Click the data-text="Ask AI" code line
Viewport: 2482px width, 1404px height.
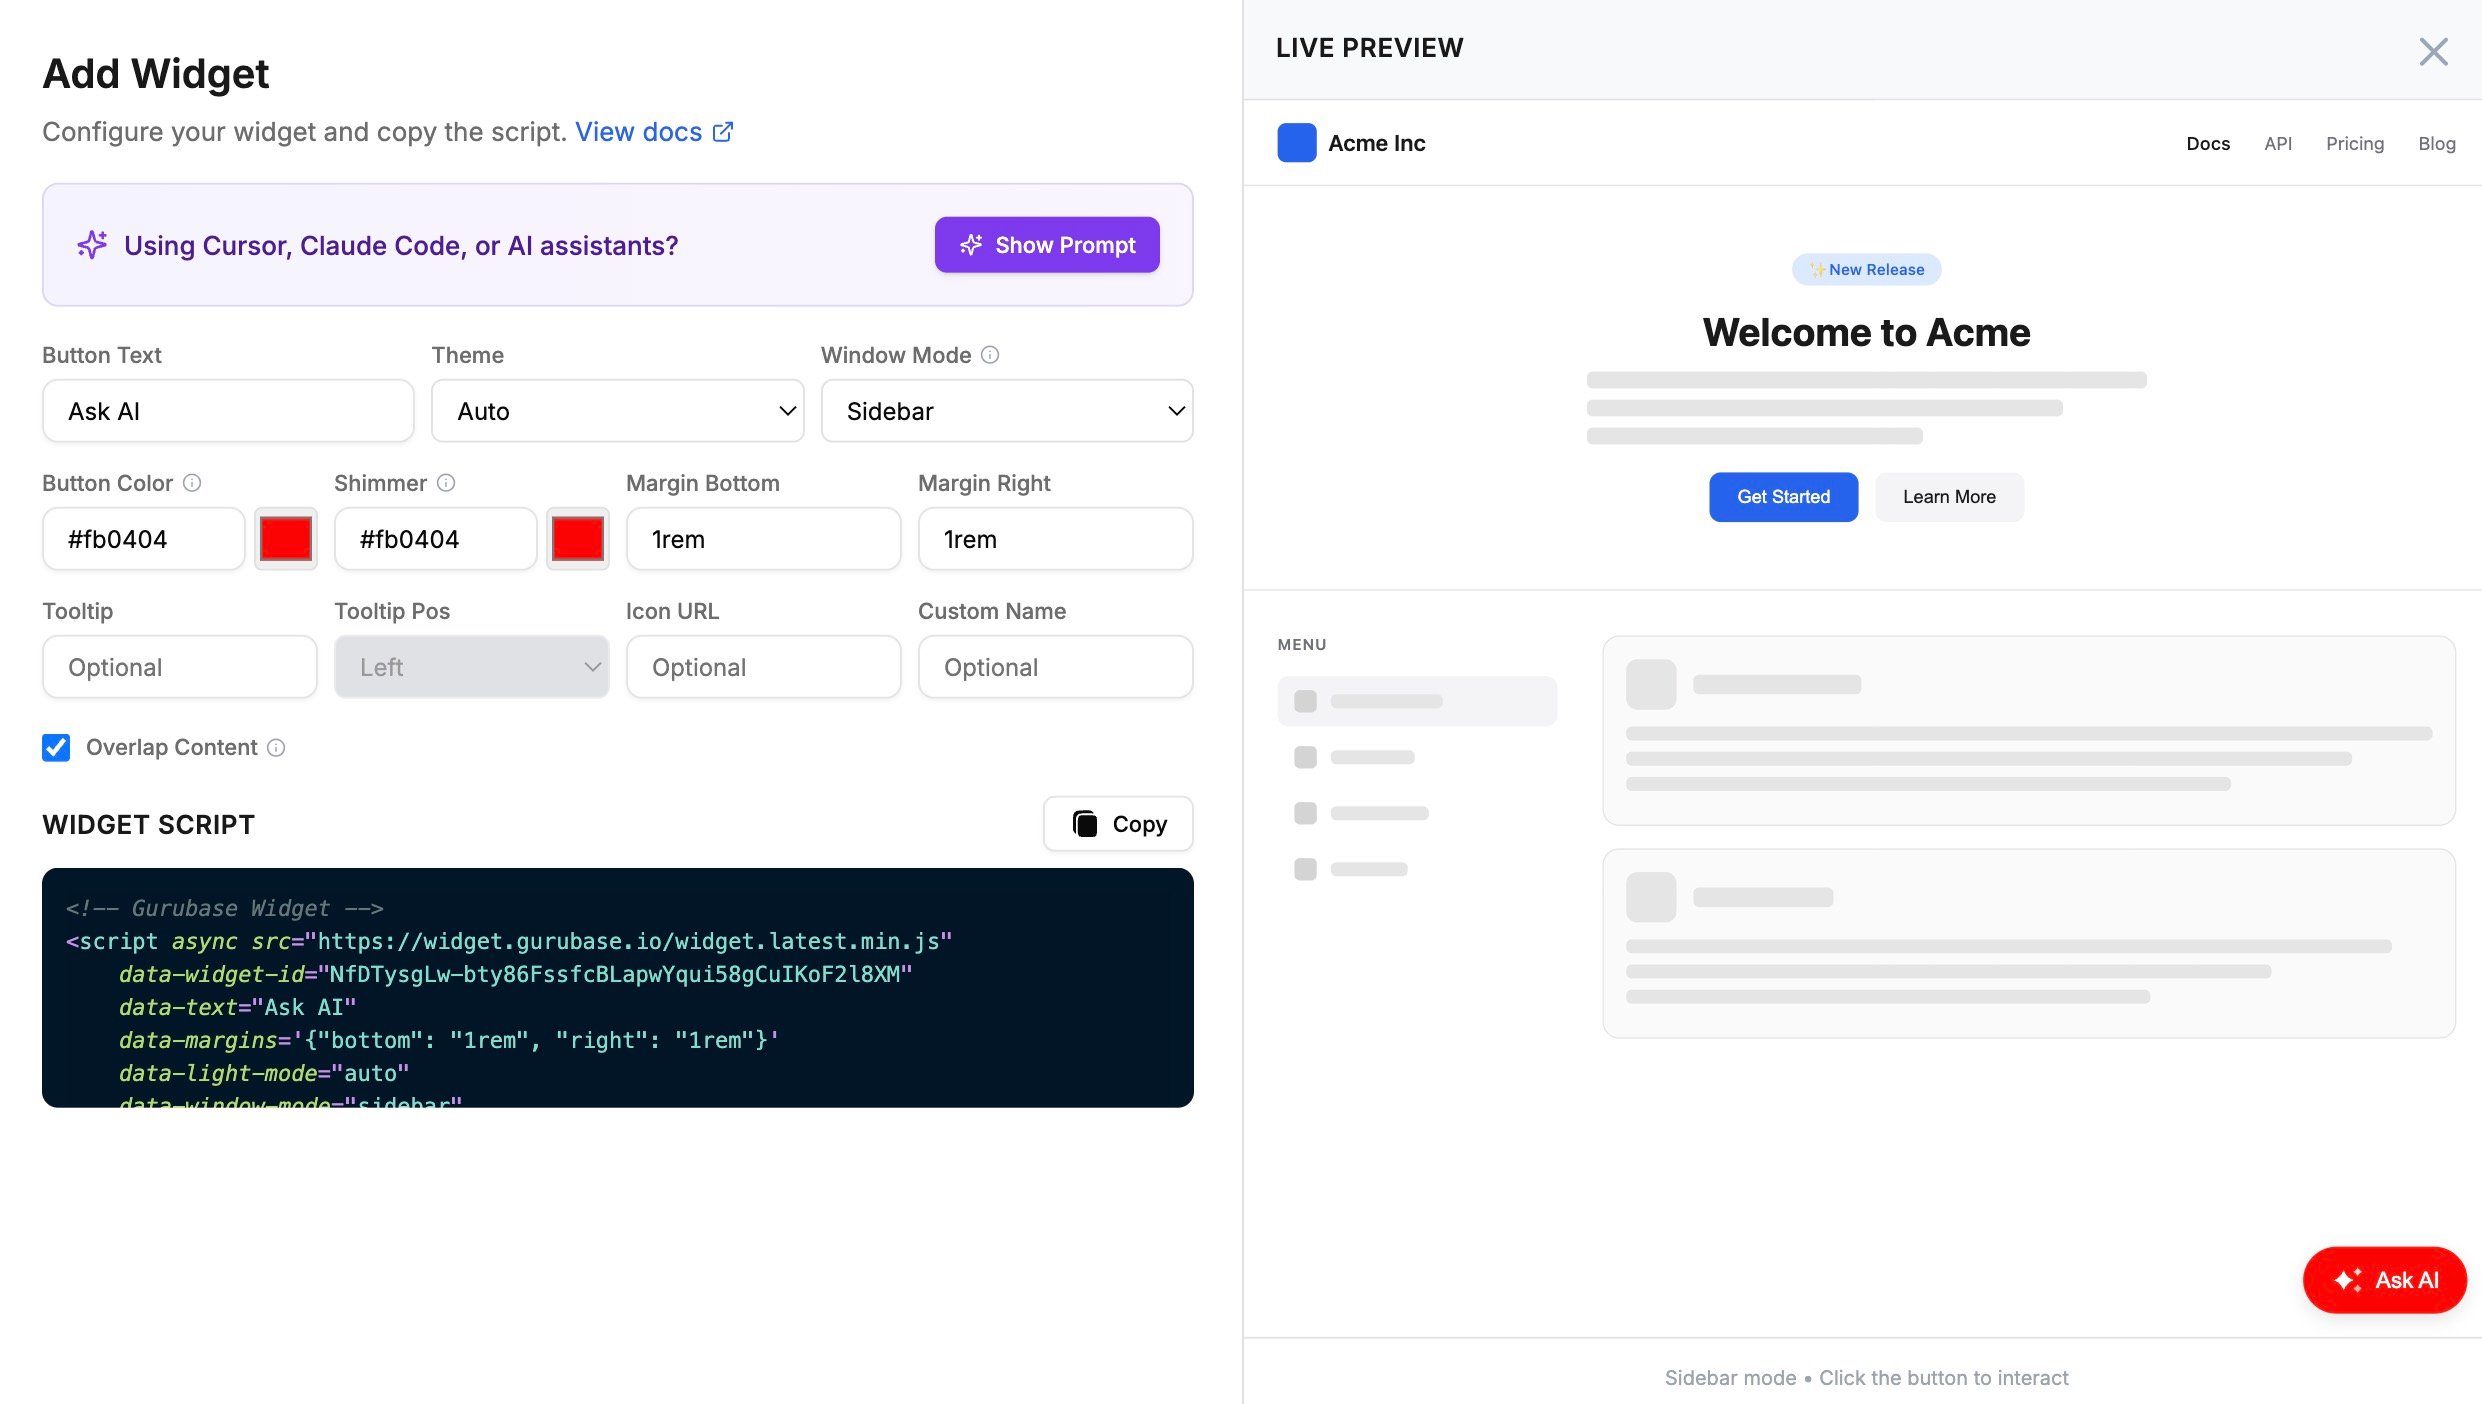[238, 1007]
